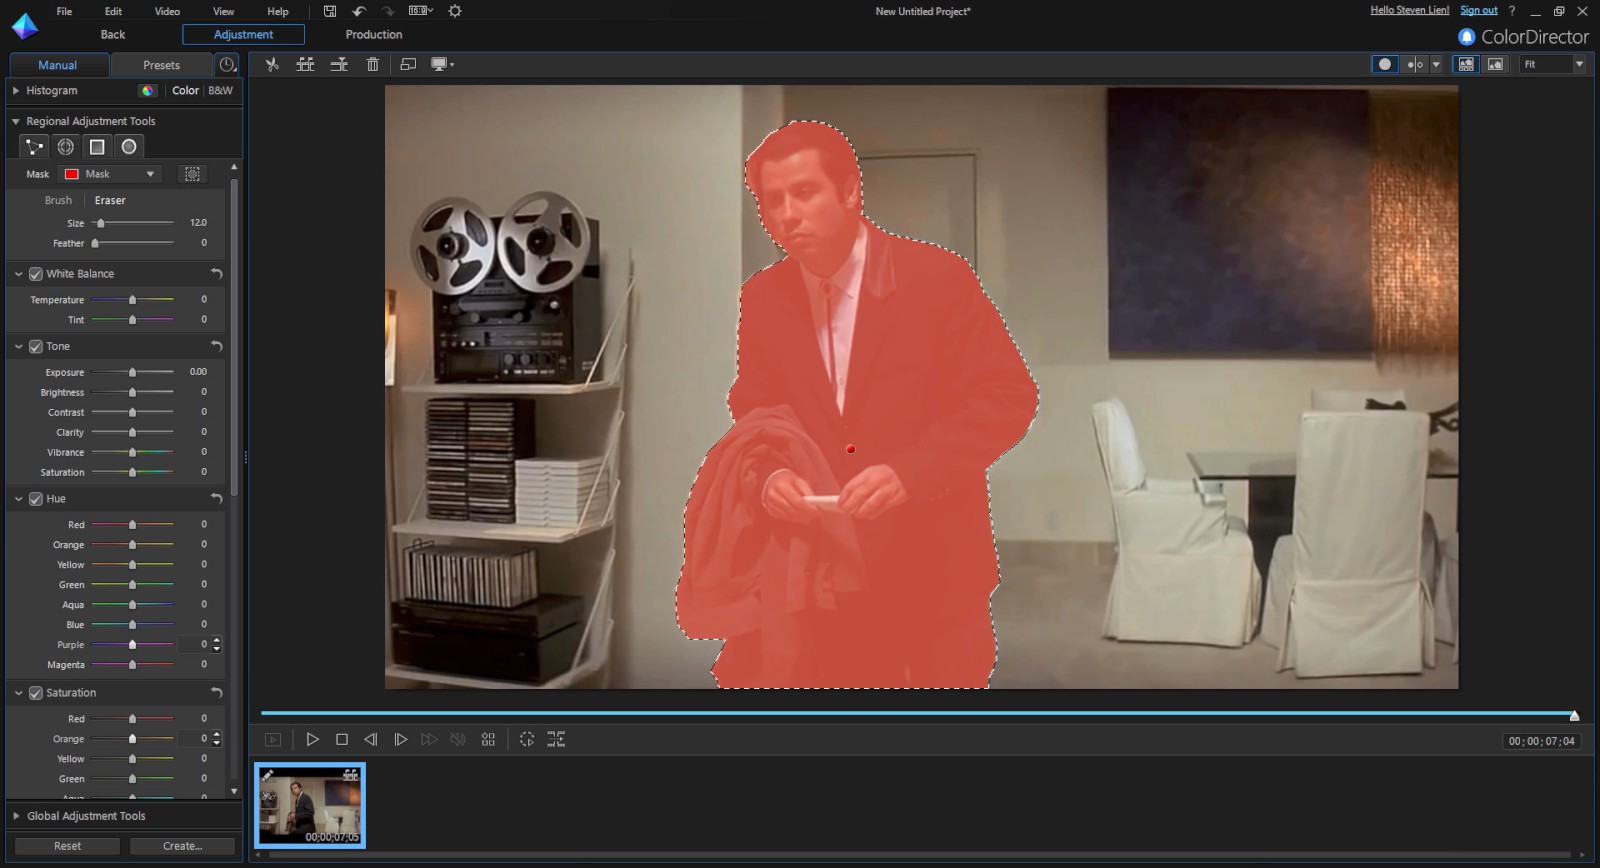
Task: Collapse the Hue chevron
Action: (x=18, y=499)
